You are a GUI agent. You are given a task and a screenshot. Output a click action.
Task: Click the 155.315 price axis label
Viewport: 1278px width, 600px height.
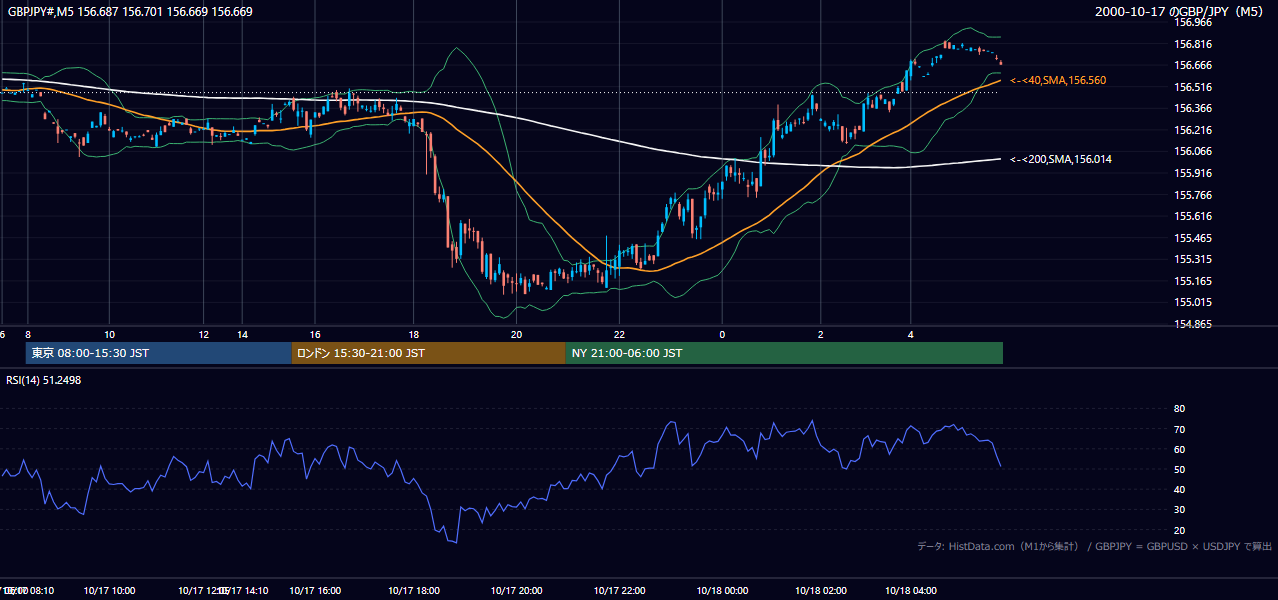coord(1194,259)
